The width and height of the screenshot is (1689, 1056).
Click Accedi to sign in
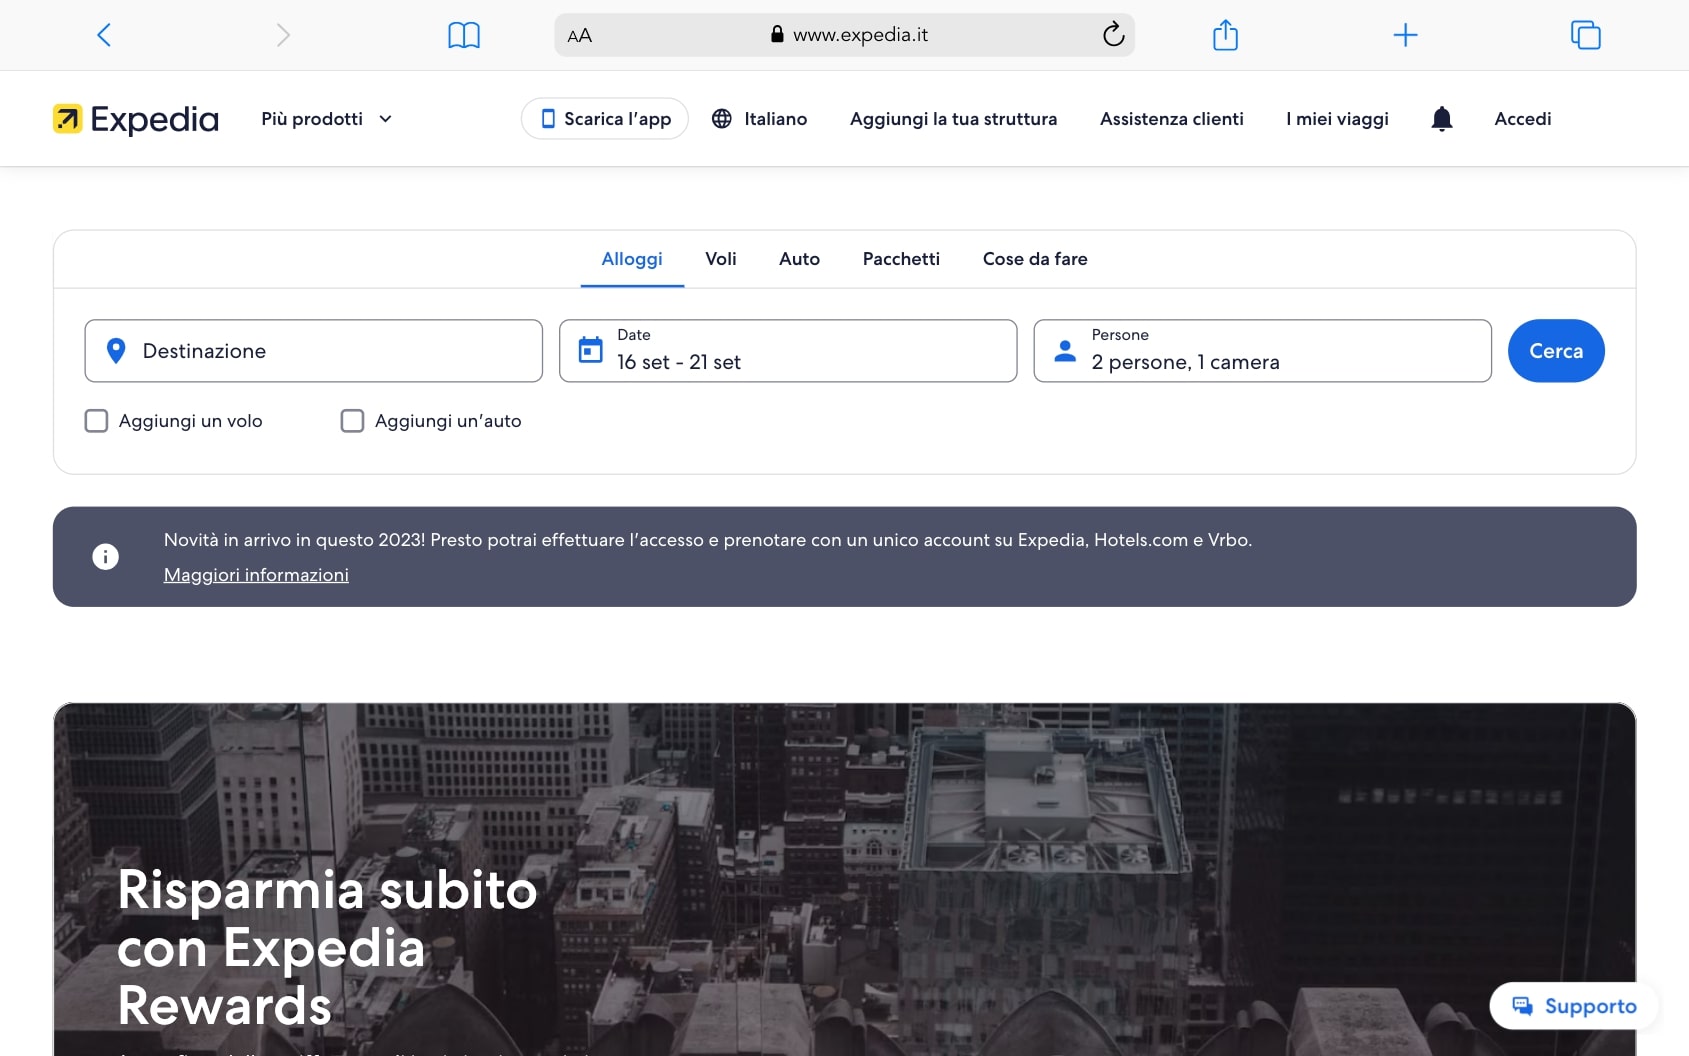[1523, 119]
